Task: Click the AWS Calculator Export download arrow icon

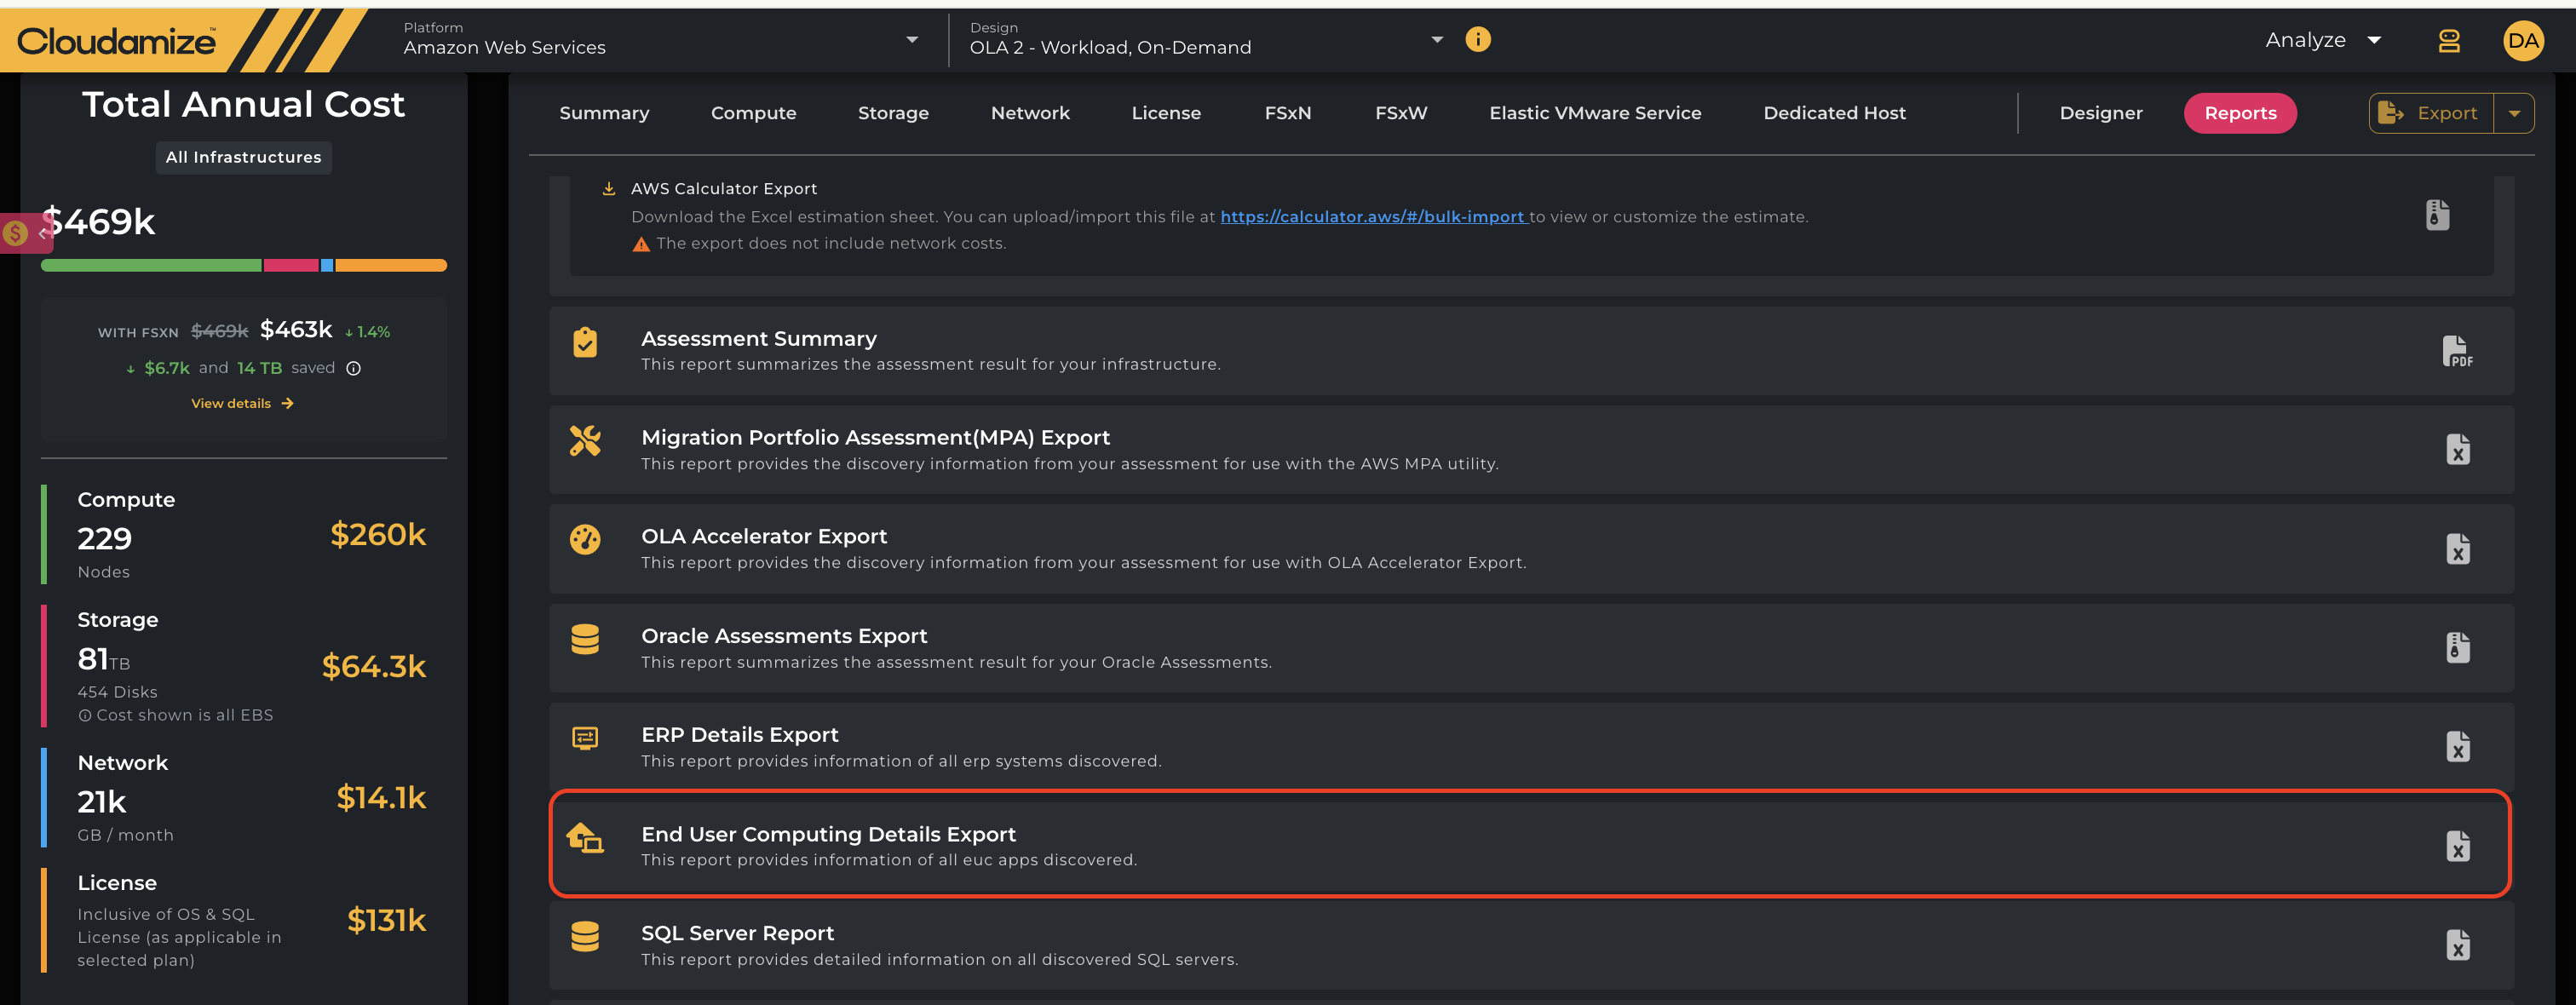Action: point(608,188)
